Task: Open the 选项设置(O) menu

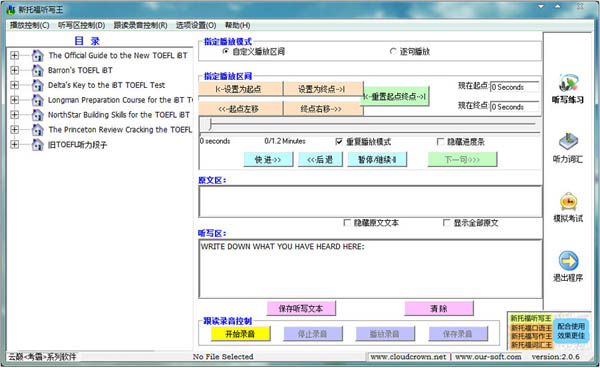Action: click(x=196, y=25)
